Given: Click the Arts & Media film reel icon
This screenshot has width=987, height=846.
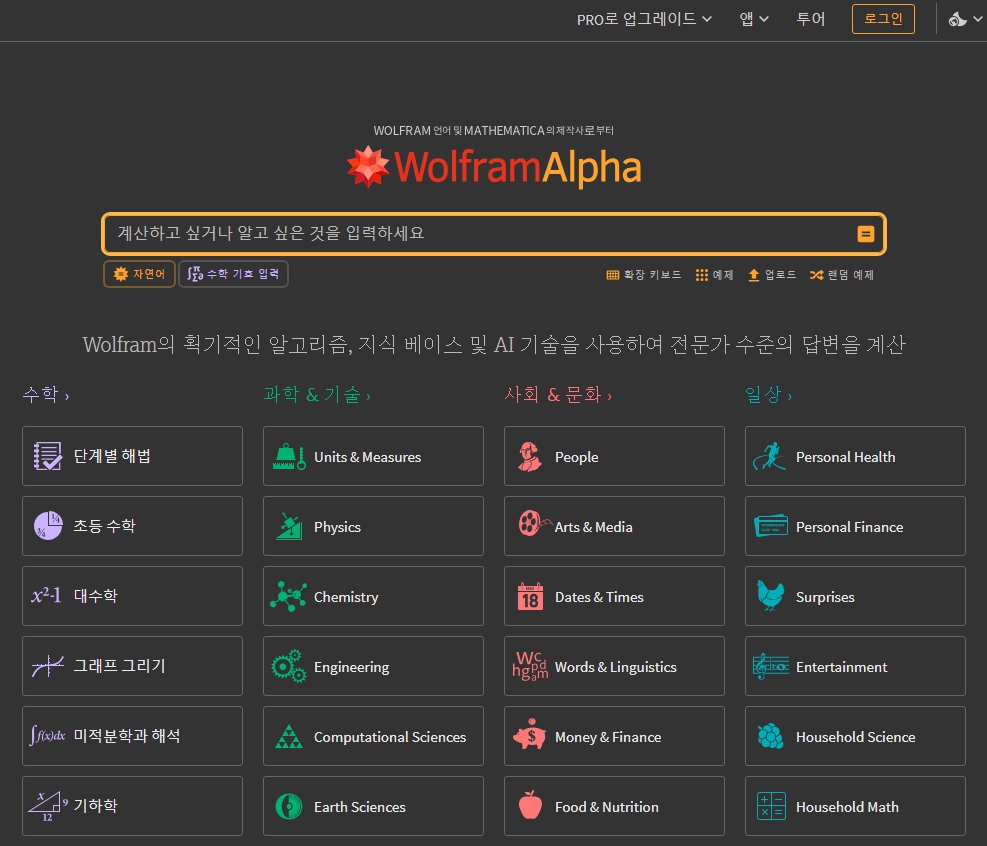Looking at the screenshot, I should click(533, 524).
